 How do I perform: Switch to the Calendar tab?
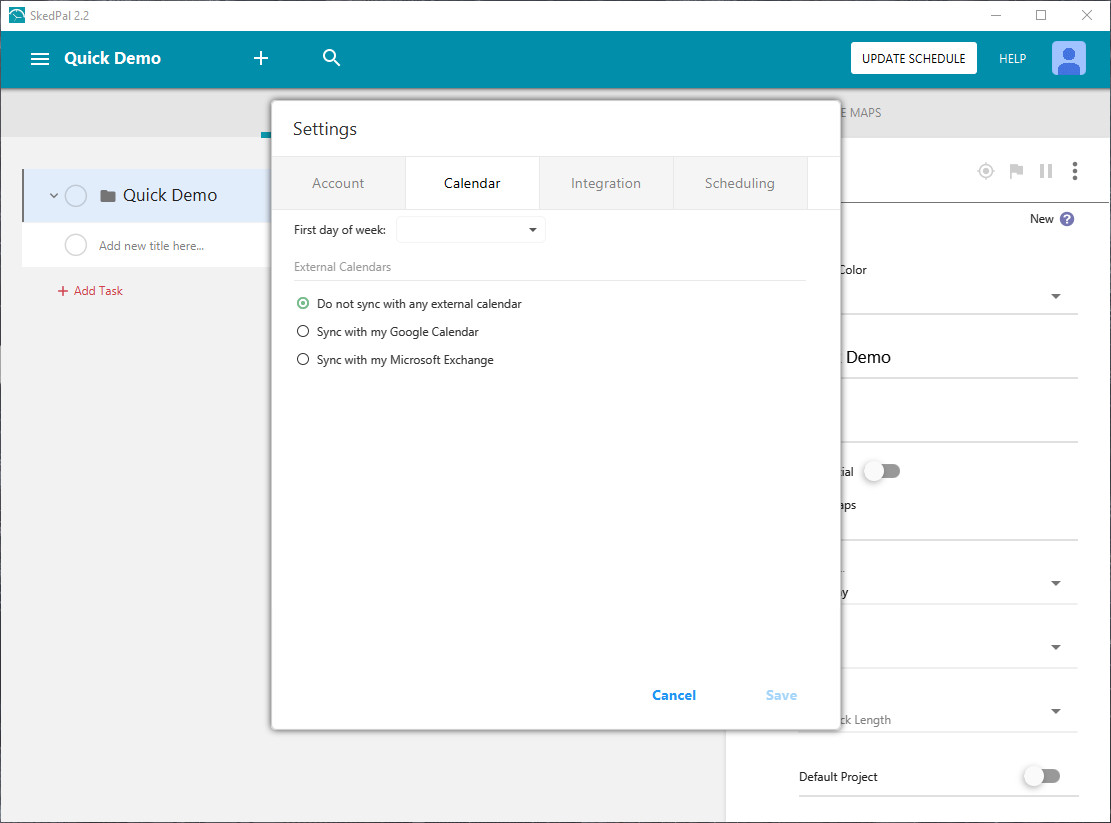[472, 183]
